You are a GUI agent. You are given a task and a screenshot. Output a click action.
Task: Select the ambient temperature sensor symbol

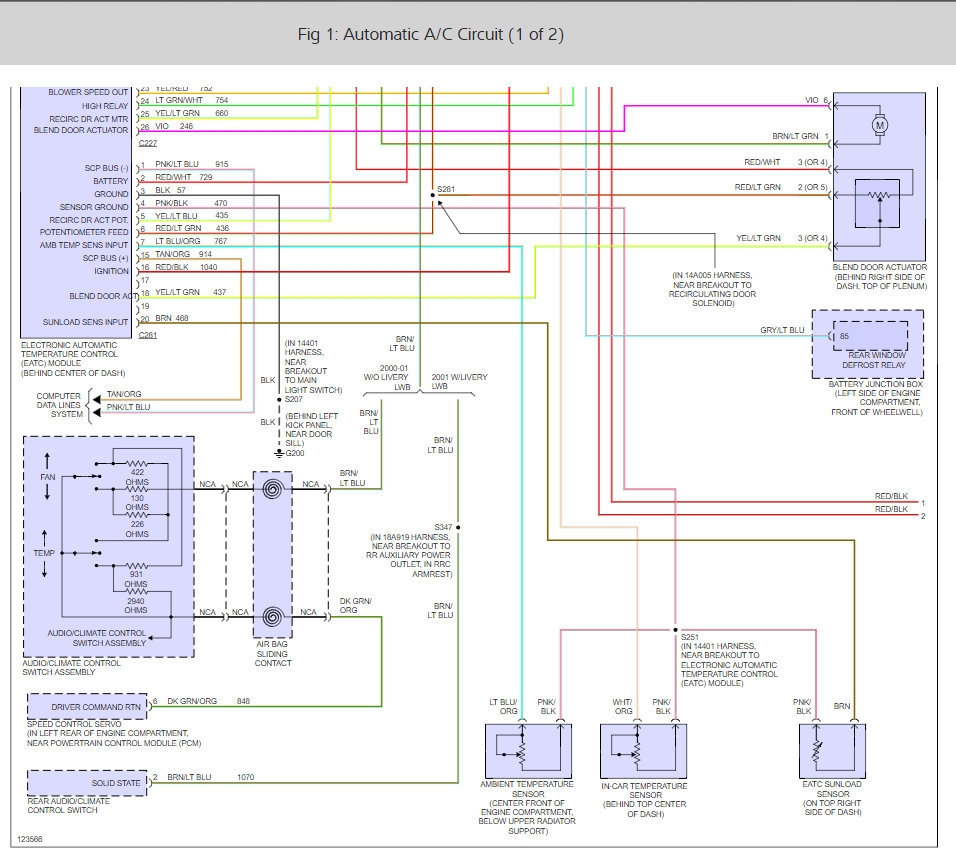click(529, 751)
